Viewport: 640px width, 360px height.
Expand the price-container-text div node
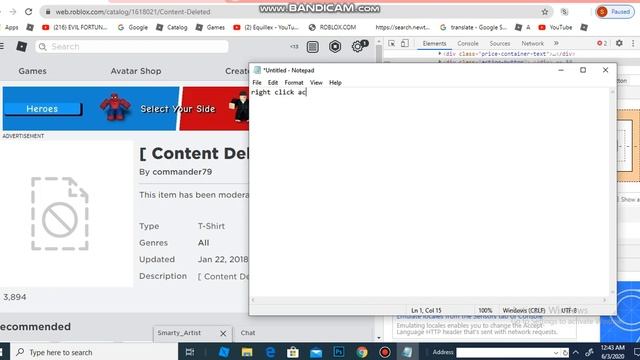click(440, 54)
